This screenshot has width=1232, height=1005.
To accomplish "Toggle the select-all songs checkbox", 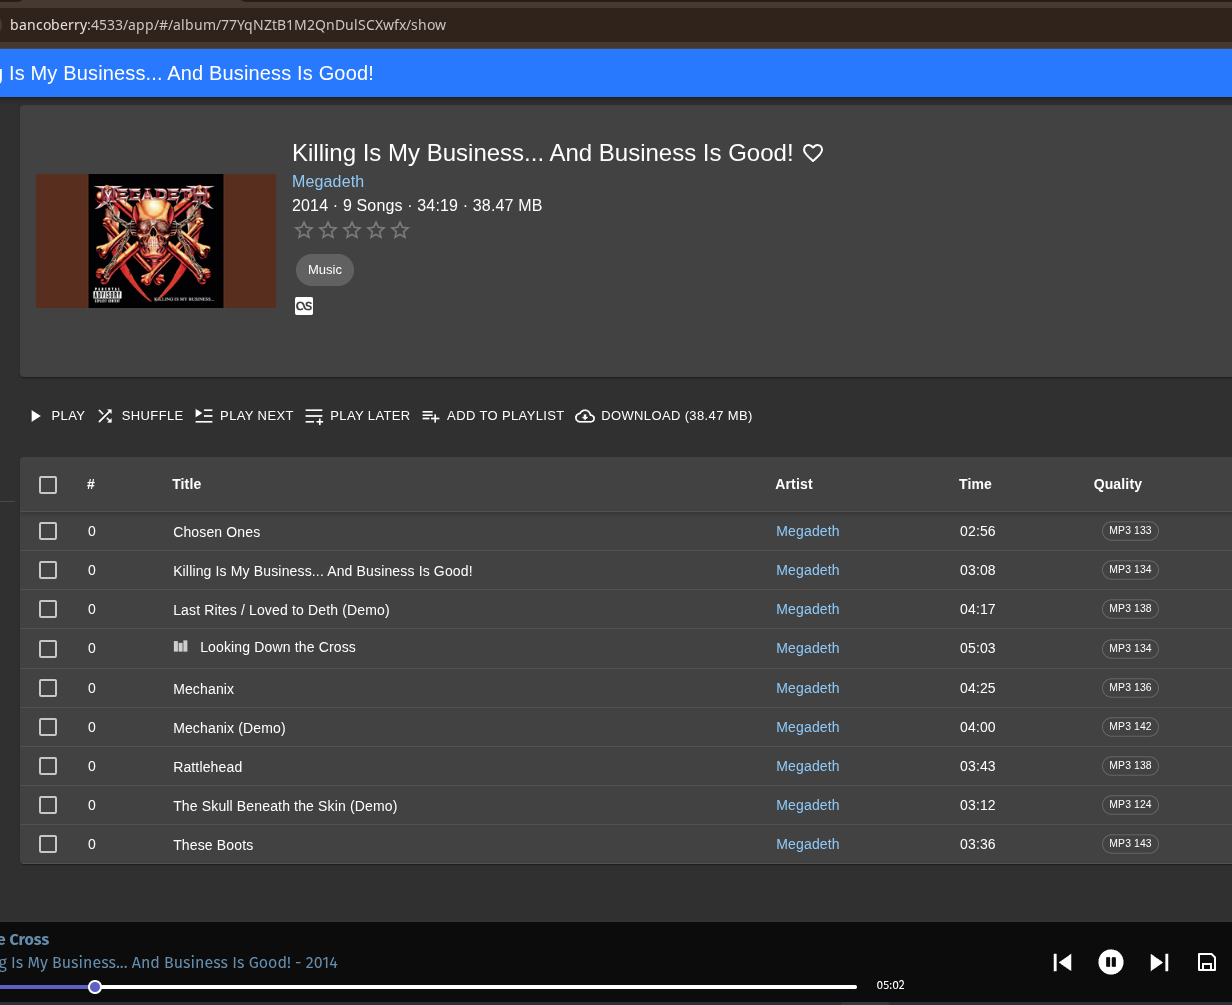I will pos(48,485).
